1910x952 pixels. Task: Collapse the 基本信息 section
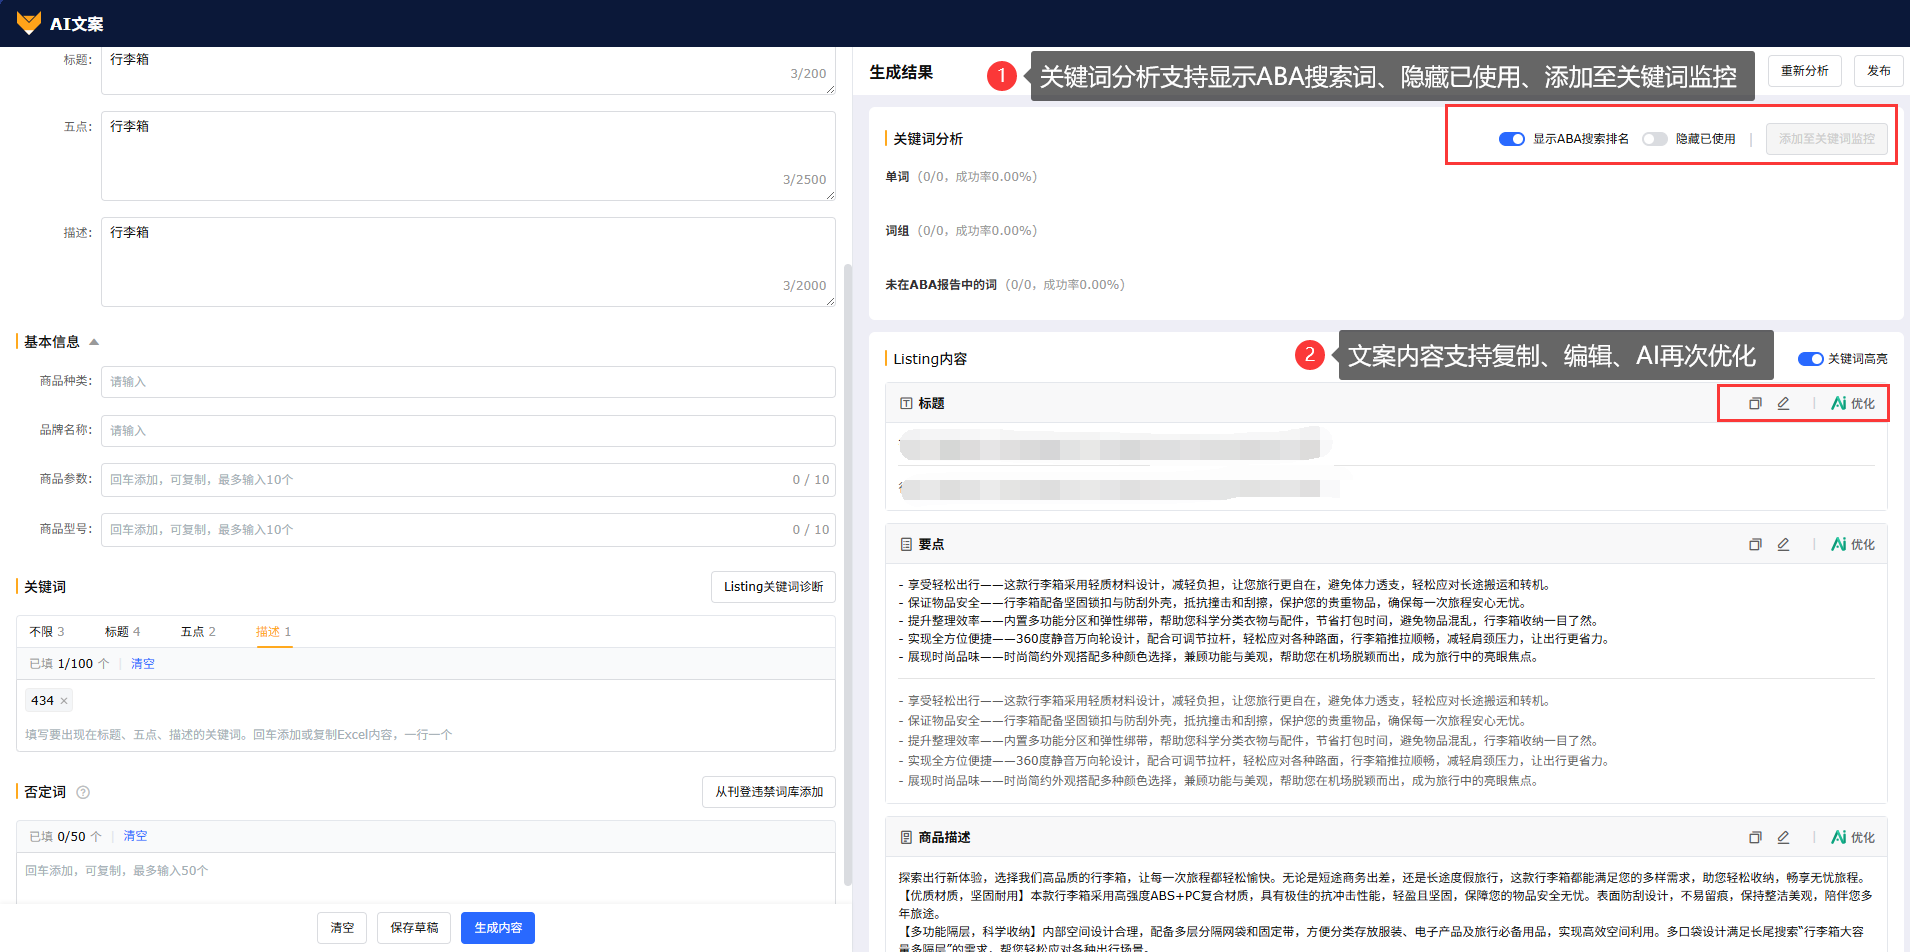(94, 342)
